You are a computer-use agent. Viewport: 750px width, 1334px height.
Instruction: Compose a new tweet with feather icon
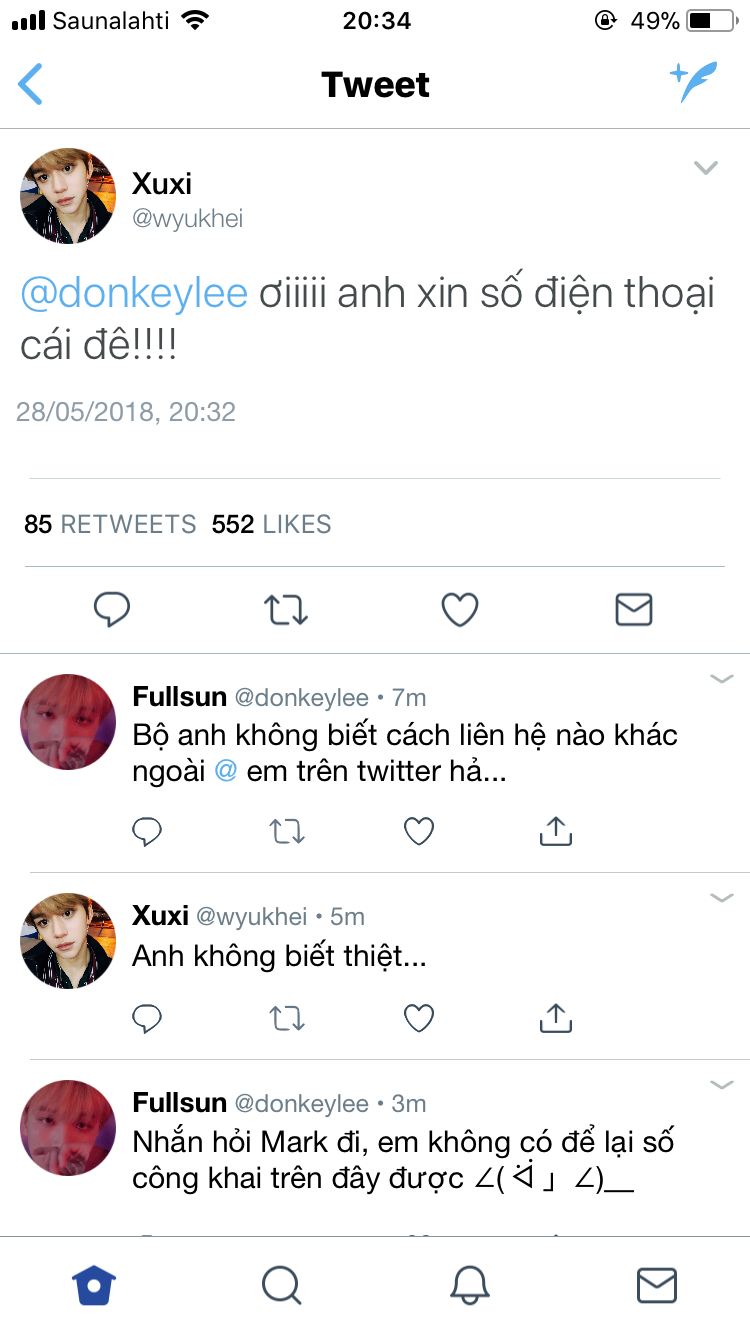point(693,83)
